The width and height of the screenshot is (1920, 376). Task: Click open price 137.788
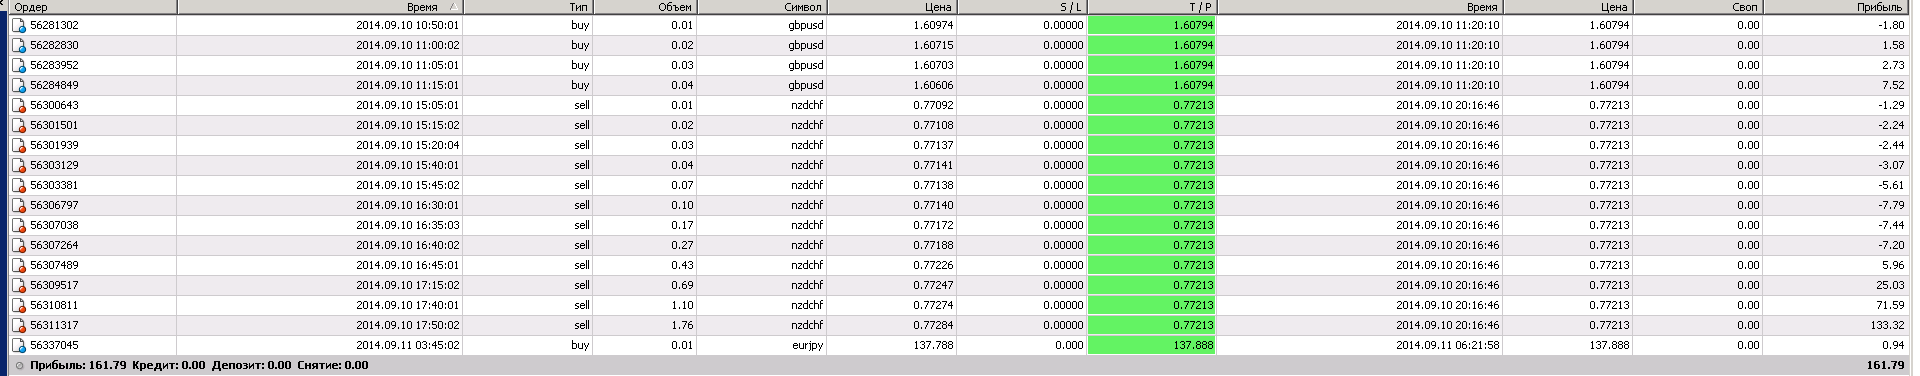(x=932, y=345)
